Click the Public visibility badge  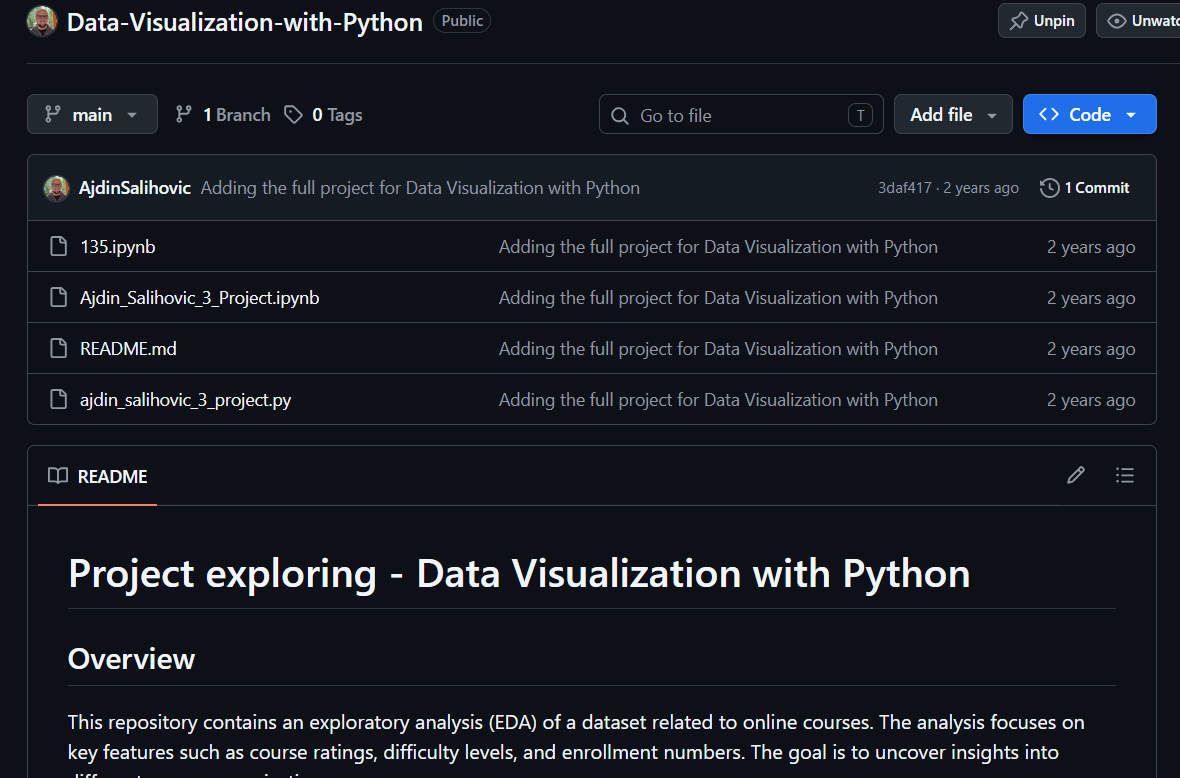(x=461, y=21)
